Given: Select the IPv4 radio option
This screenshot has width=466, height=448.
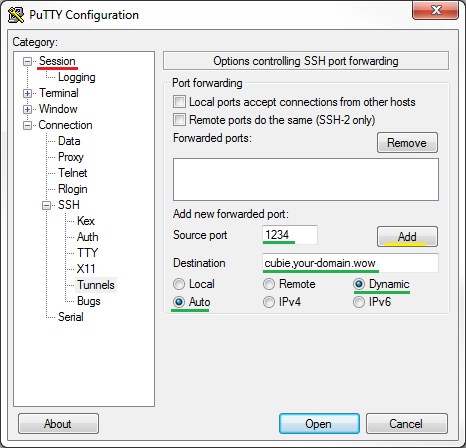Looking at the screenshot, I should tap(269, 302).
